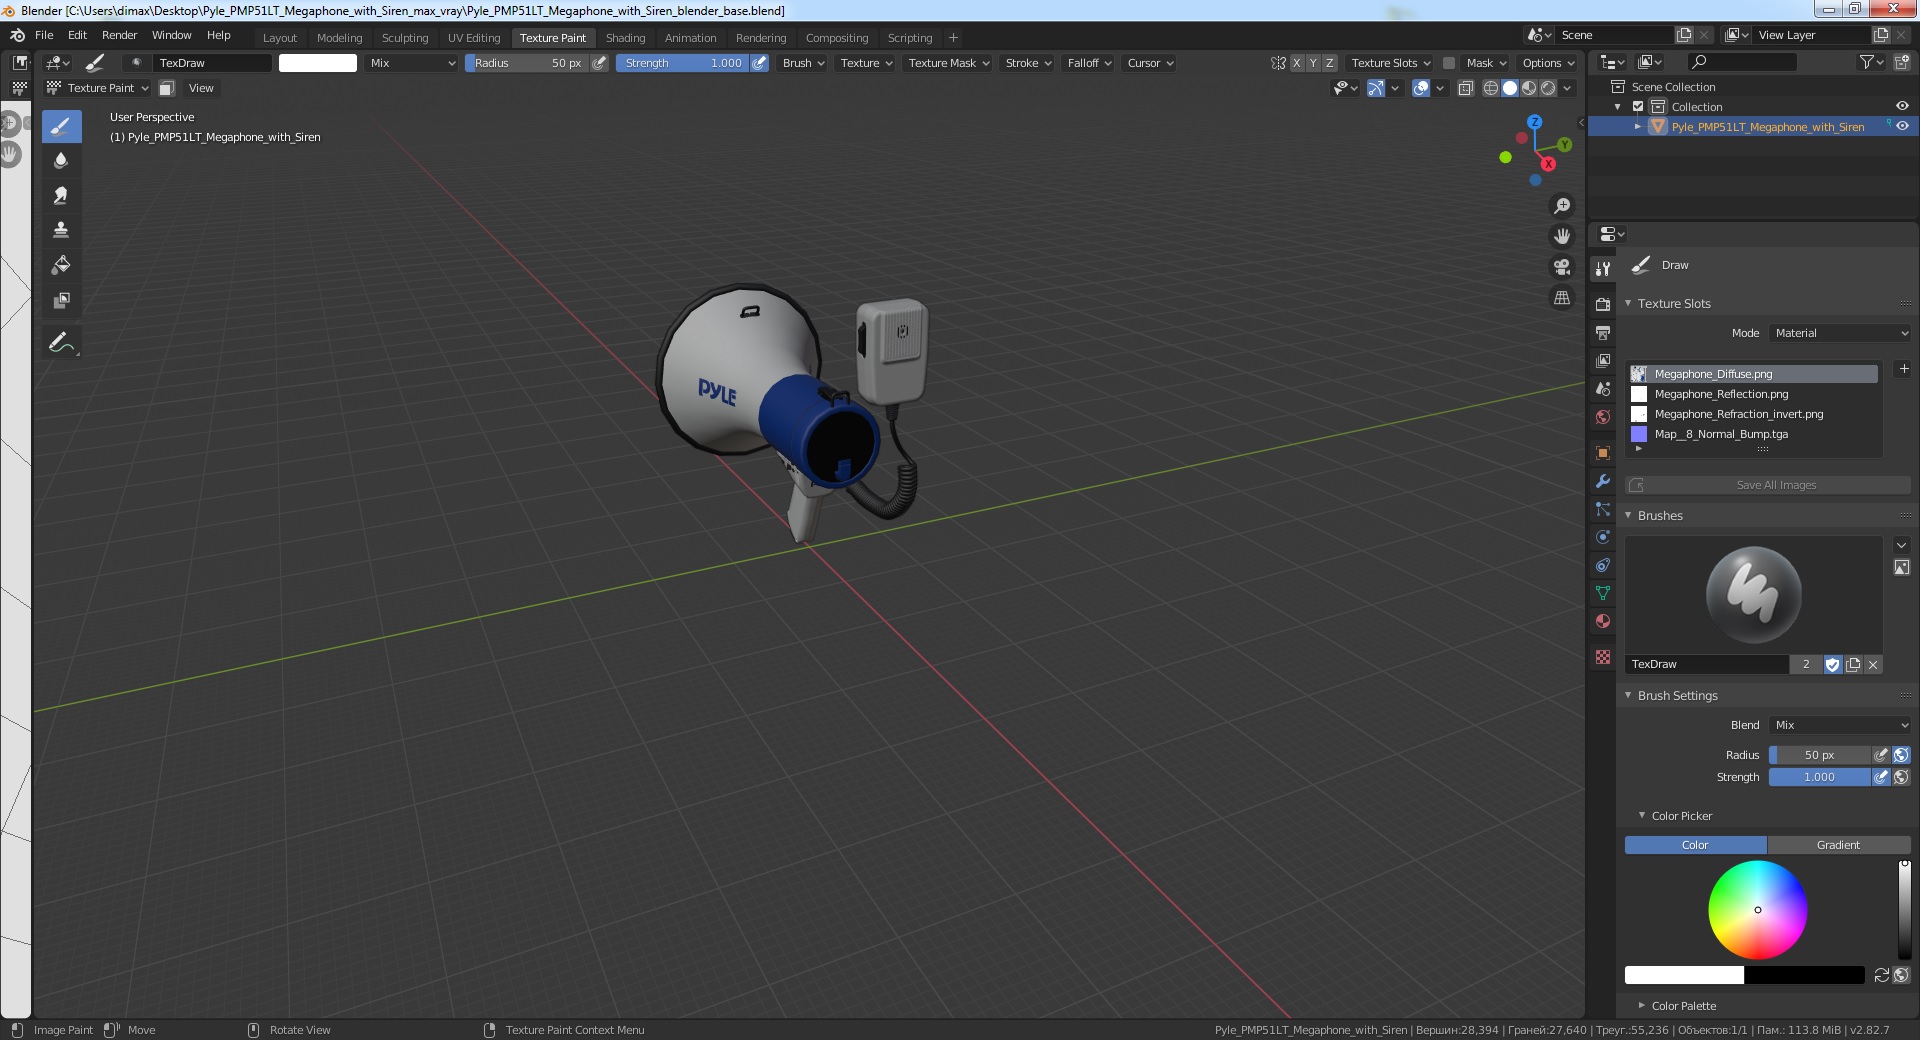Select the Draw brush tool
The height and width of the screenshot is (1040, 1920).
pyautogui.click(x=61, y=126)
